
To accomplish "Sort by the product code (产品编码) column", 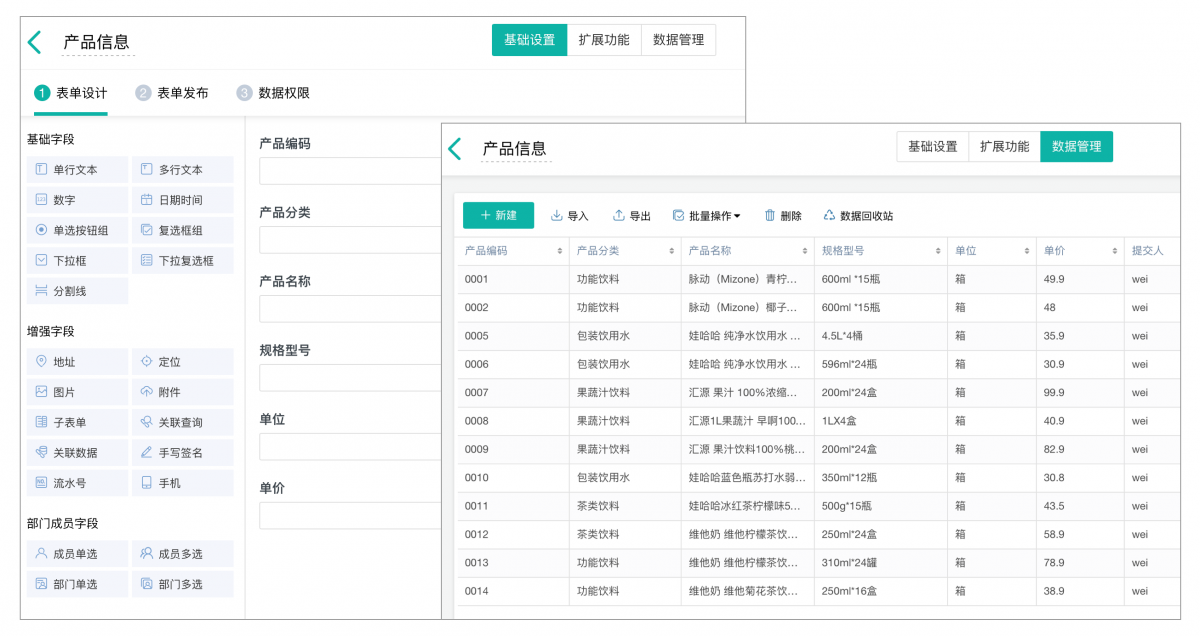I will point(559,251).
